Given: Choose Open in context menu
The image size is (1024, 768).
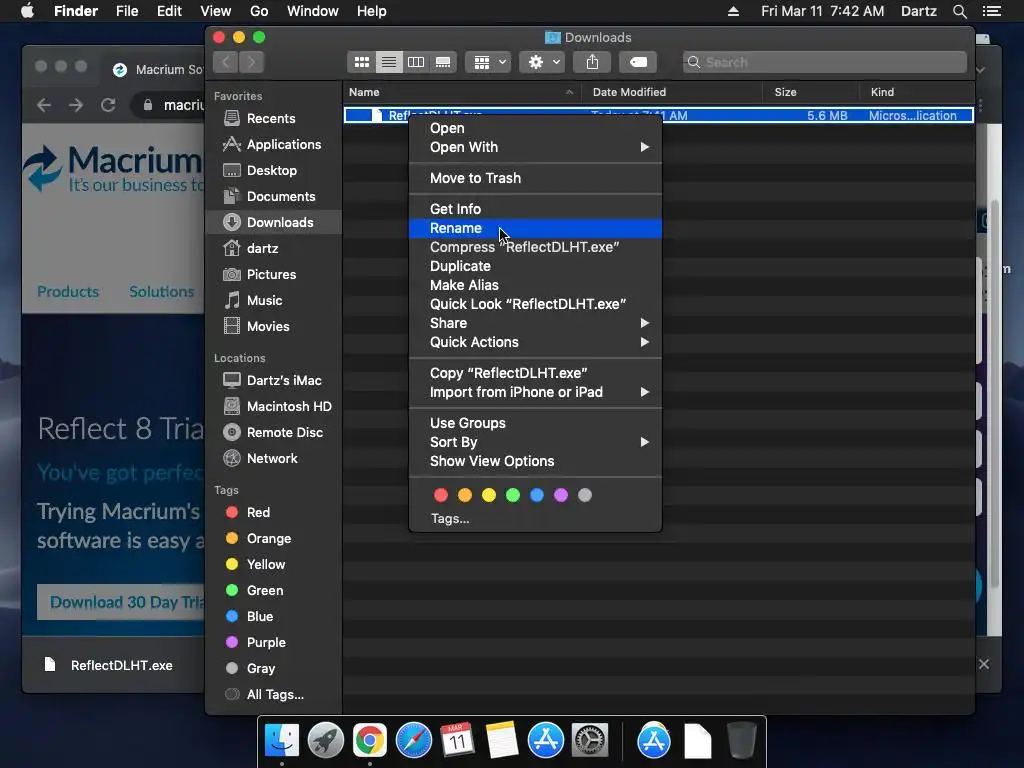Looking at the screenshot, I should point(535,128).
